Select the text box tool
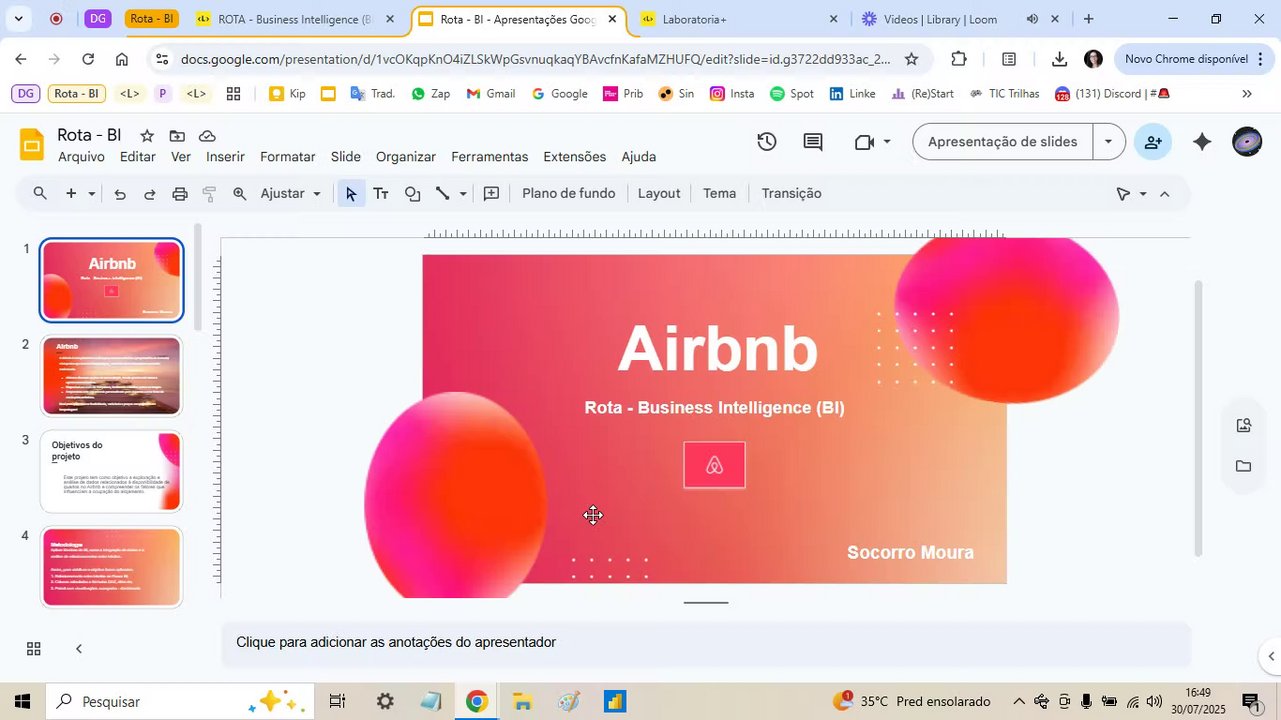The image size is (1281, 720). pos(381,194)
